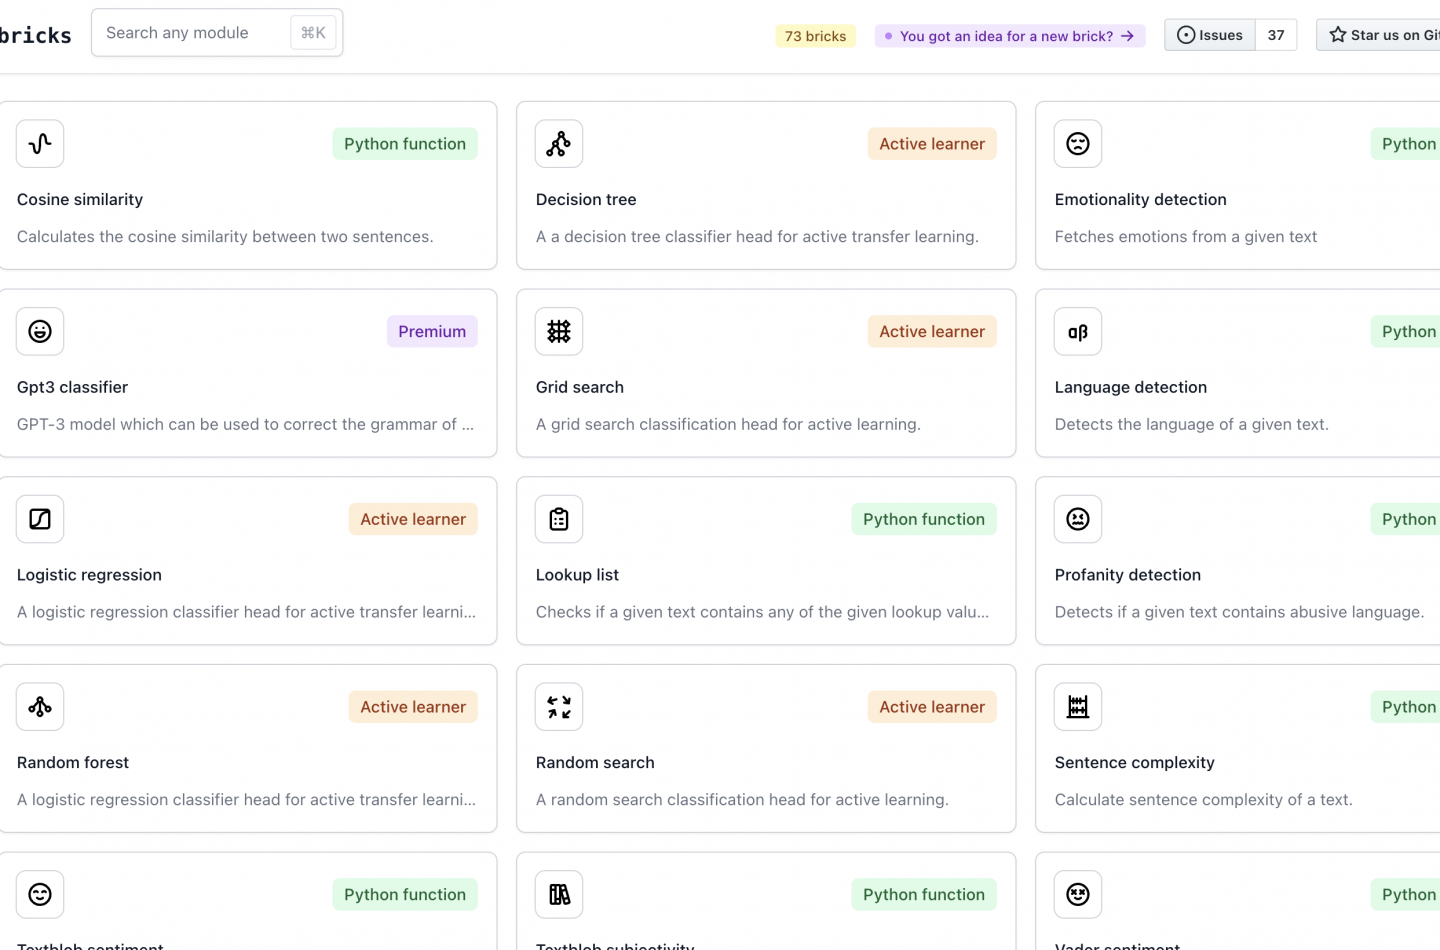Open the Gpt3 classifier smiley icon
Screen dimensions: 1440x950
[39, 331]
